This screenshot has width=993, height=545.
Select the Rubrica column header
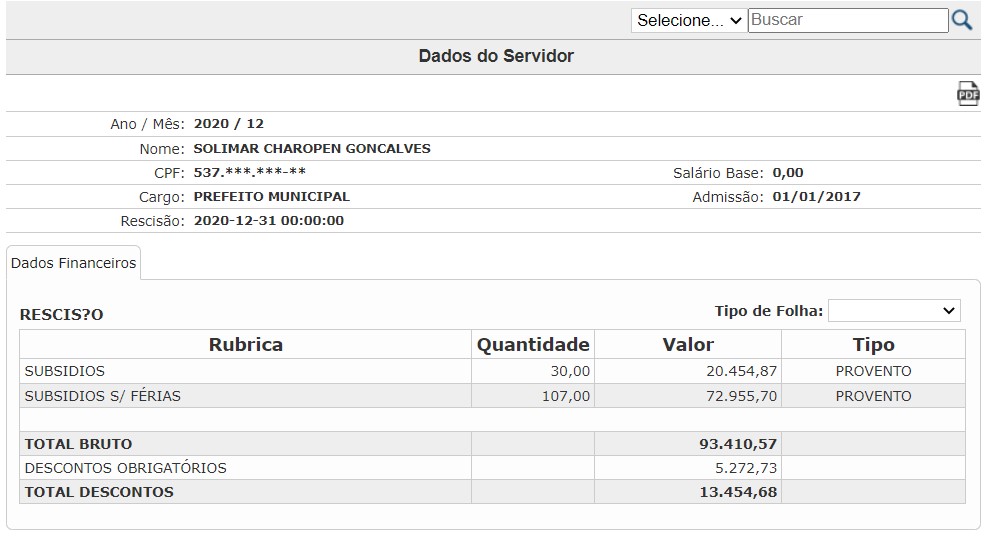pyautogui.click(x=246, y=344)
